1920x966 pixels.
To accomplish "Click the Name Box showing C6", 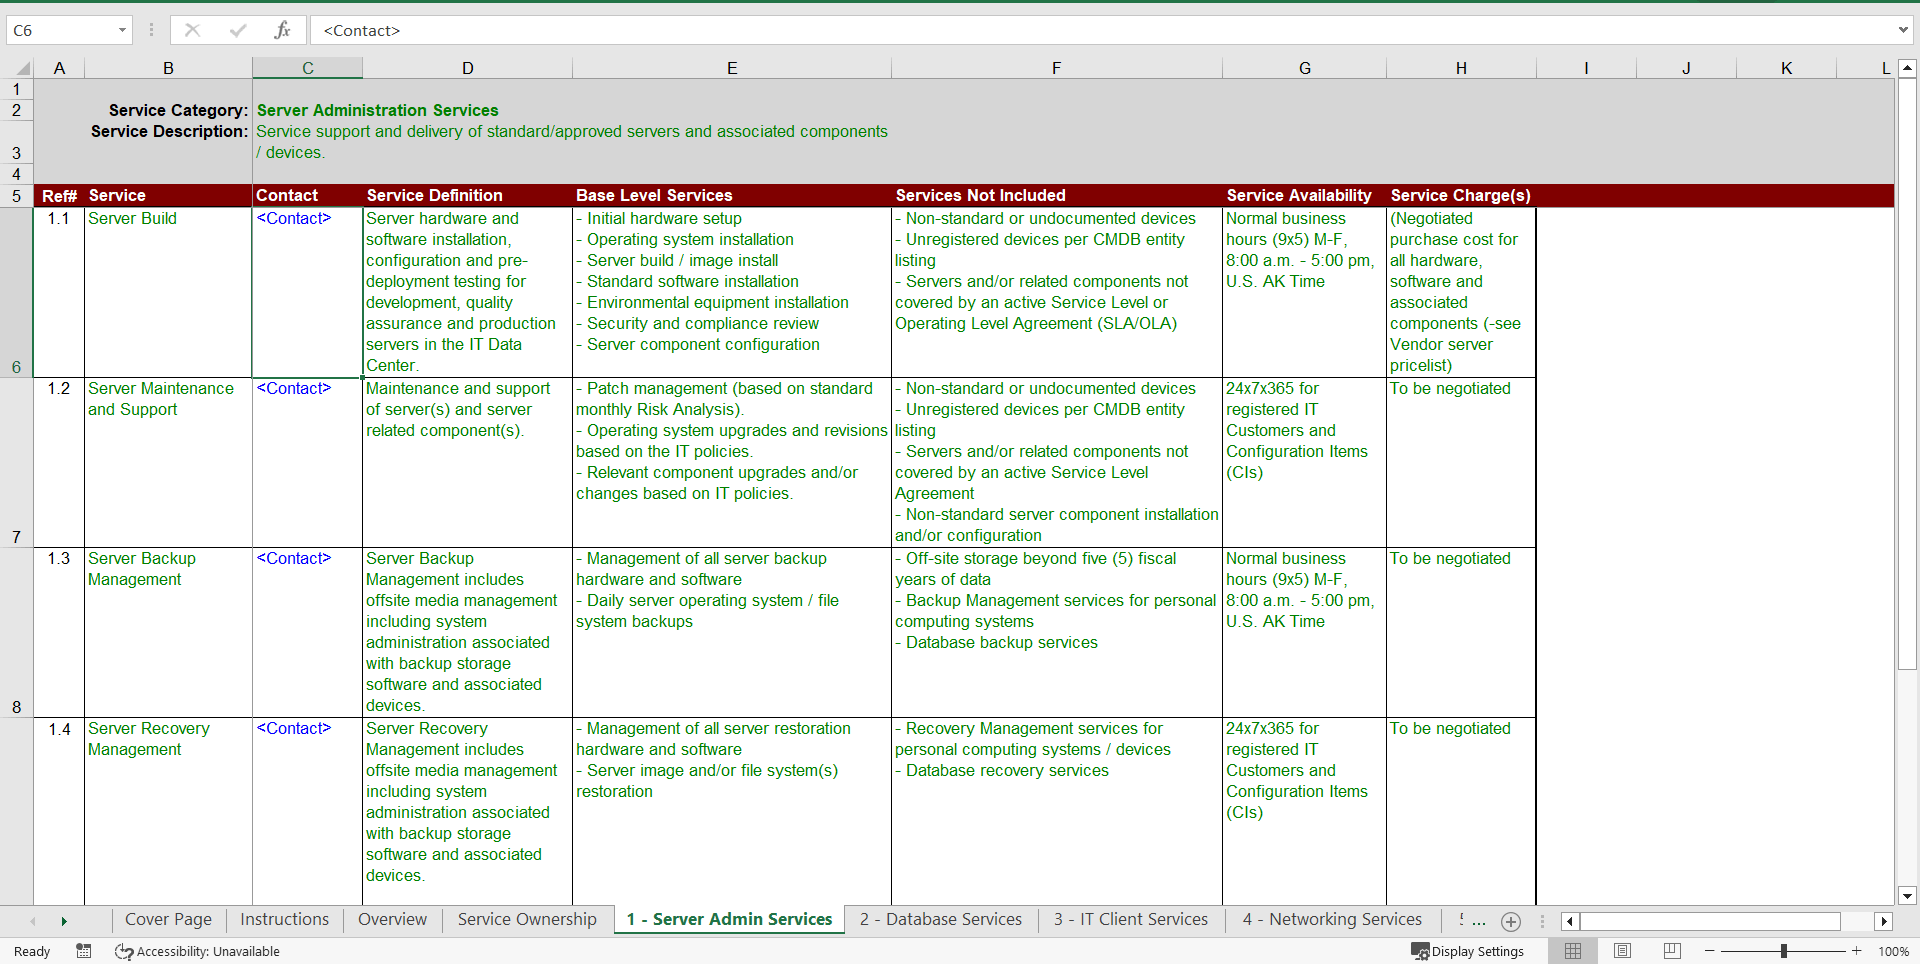I will pos(60,30).
